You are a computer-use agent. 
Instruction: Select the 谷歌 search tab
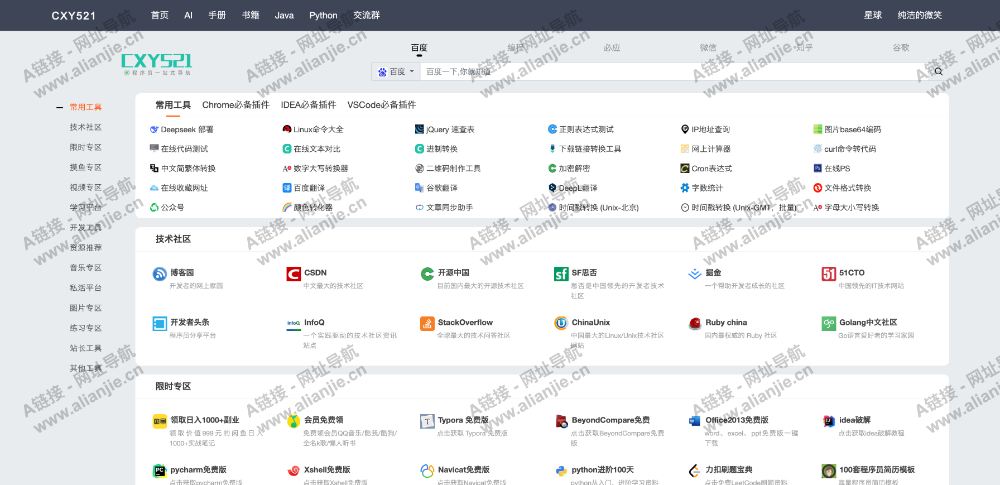(x=901, y=48)
